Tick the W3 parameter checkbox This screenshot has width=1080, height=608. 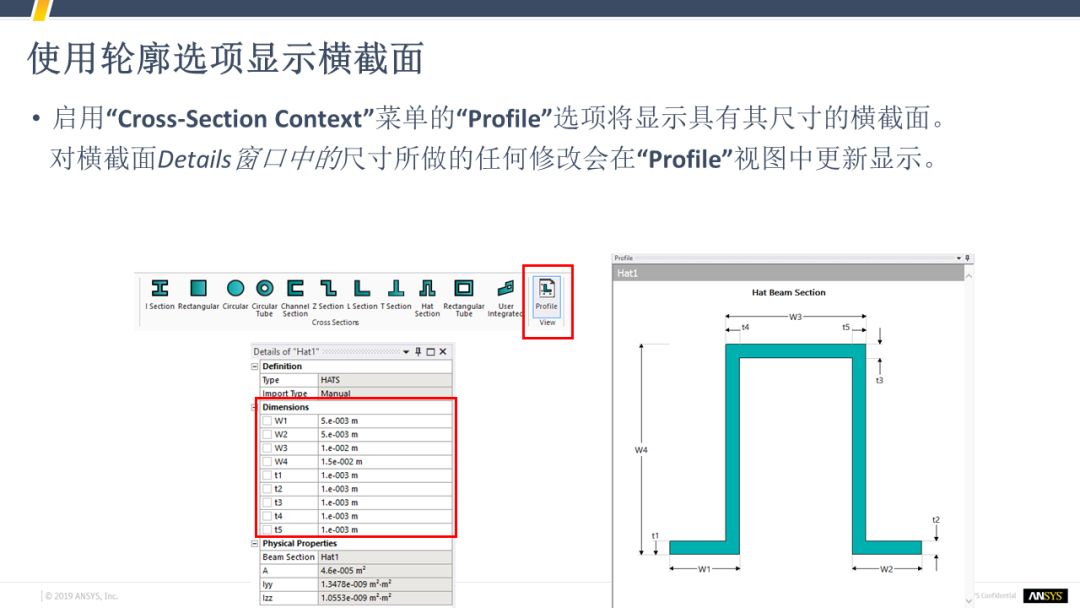[267, 448]
